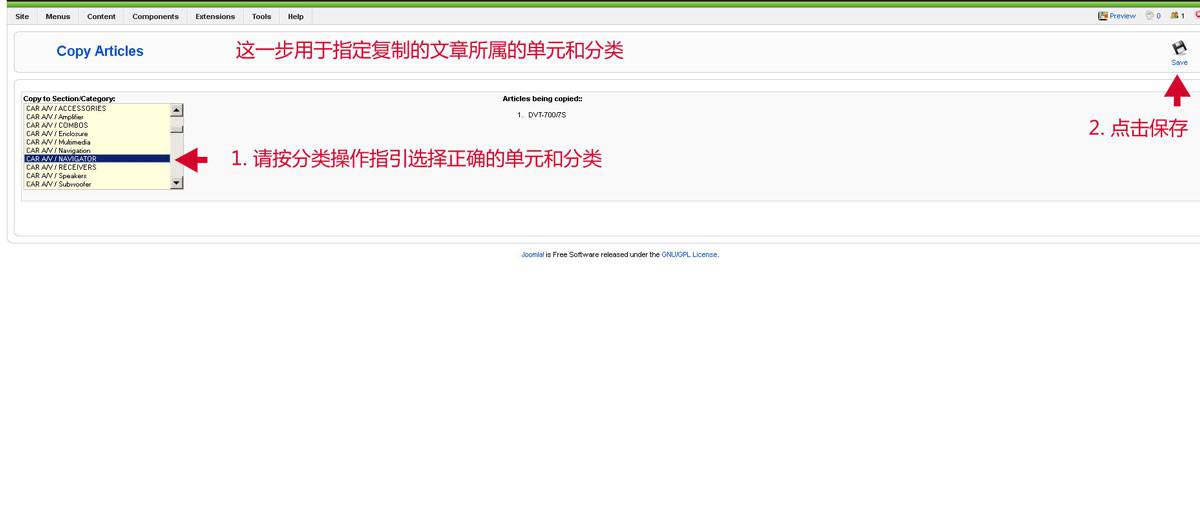Image resolution: width=1200 pixels, height=527 pixels.
Task: Open the Extensions menu
Action: (215, 17)
